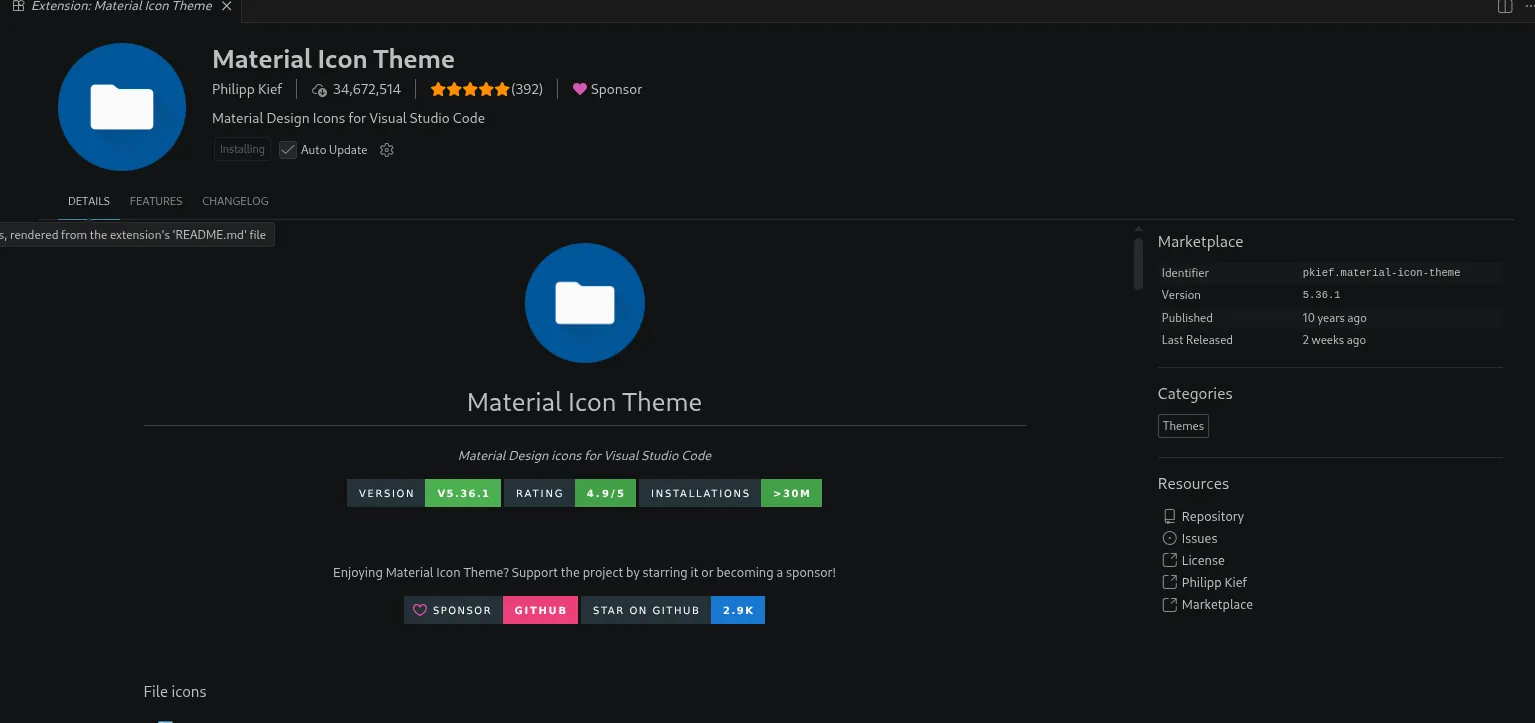1535x723 pixels.
Task: Click the install count cloud icon
Action: point(319,90)
